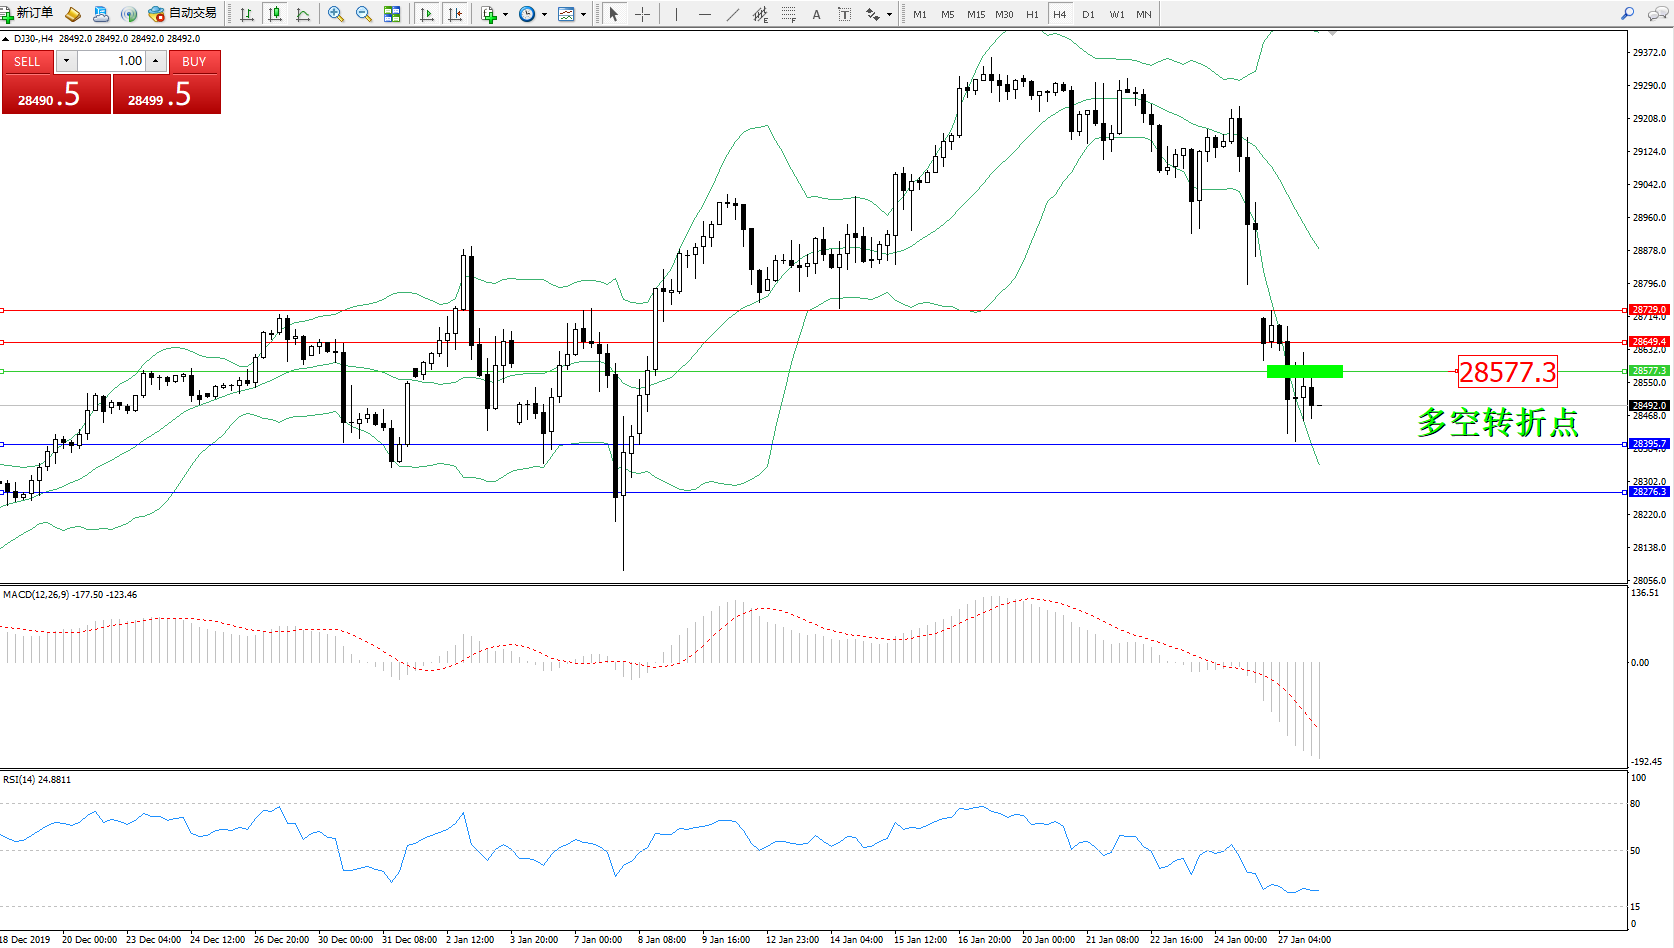Toggle chart auto scroll icon
Viewport: 1674px width, 948px height.
coord(427,14)
